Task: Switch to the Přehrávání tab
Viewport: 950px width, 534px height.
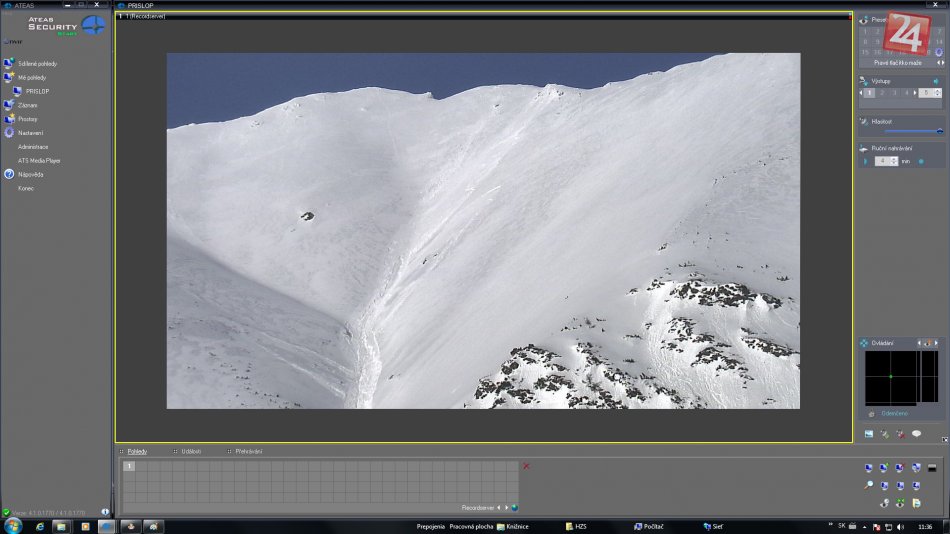Action: click(x=248, y=451)
